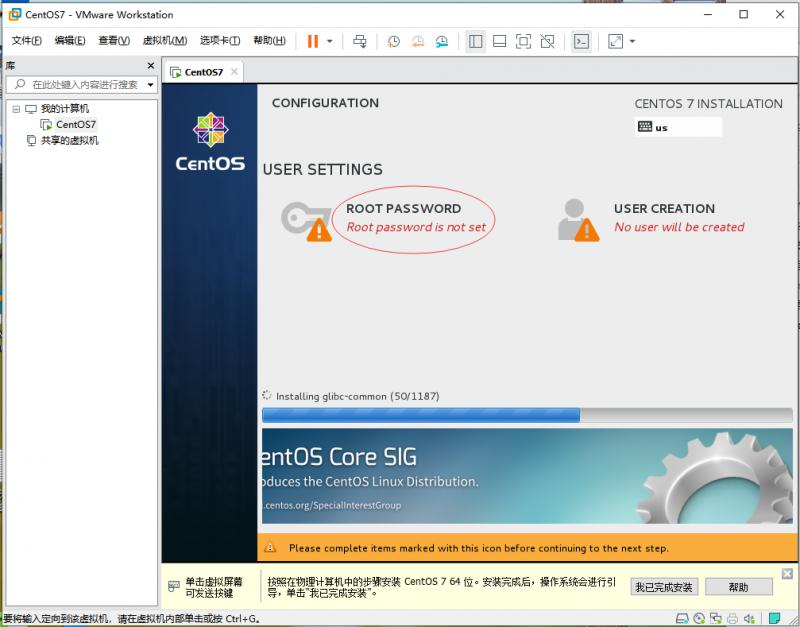The height and width of the screenshot is (627, 800).
Task: Click the hard disk status bar icon
Action: (x=682, y=619)
